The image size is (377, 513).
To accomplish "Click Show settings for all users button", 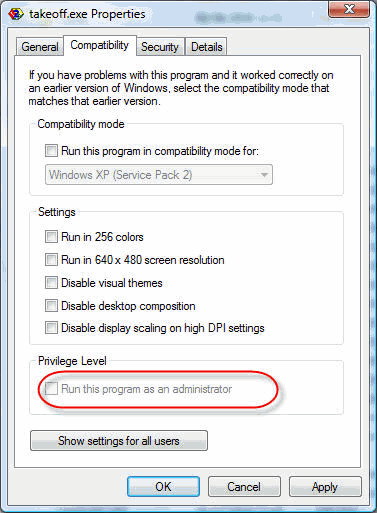I will tap(119, 441).
